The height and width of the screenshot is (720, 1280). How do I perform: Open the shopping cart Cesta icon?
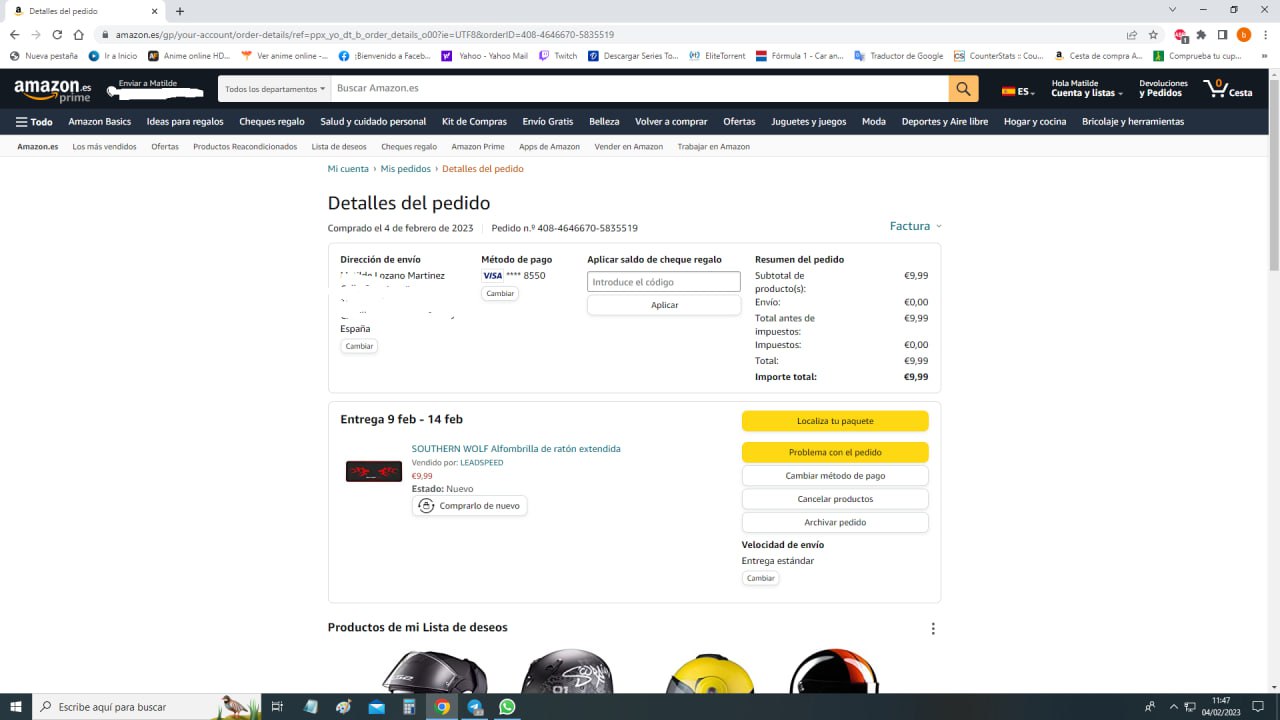click(x=1228, y=88)
